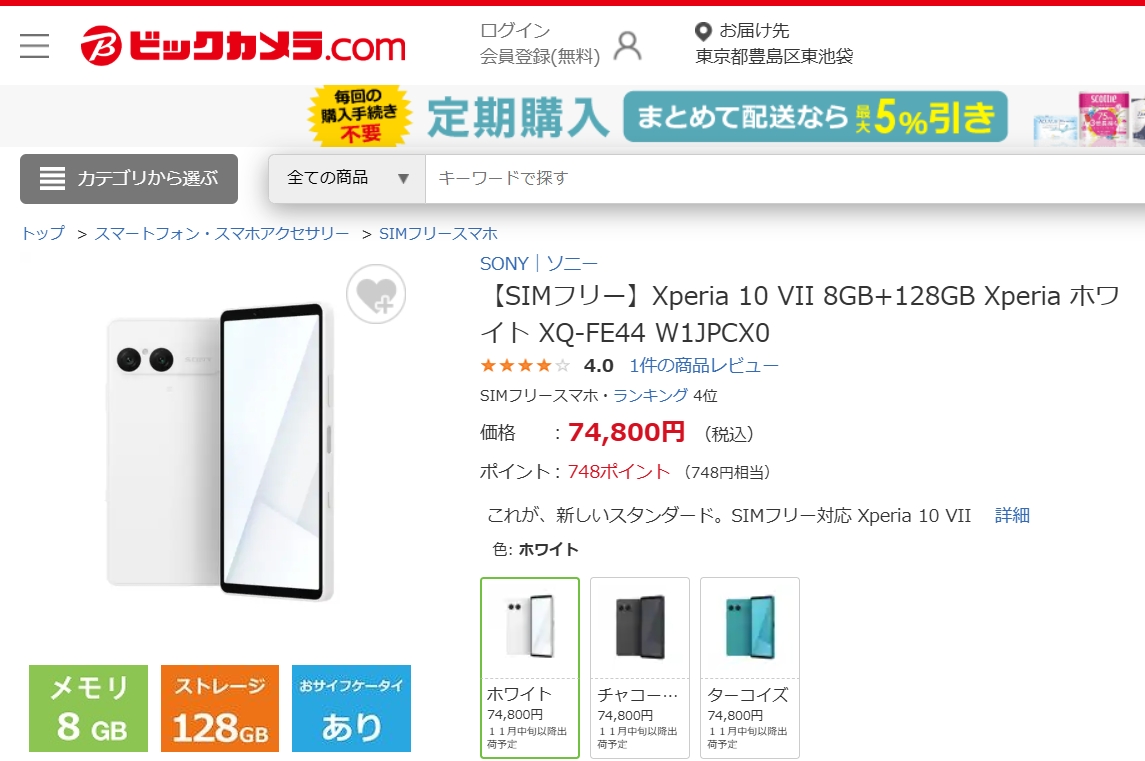Open the 1件の商品レビュー link

point(704,365)
